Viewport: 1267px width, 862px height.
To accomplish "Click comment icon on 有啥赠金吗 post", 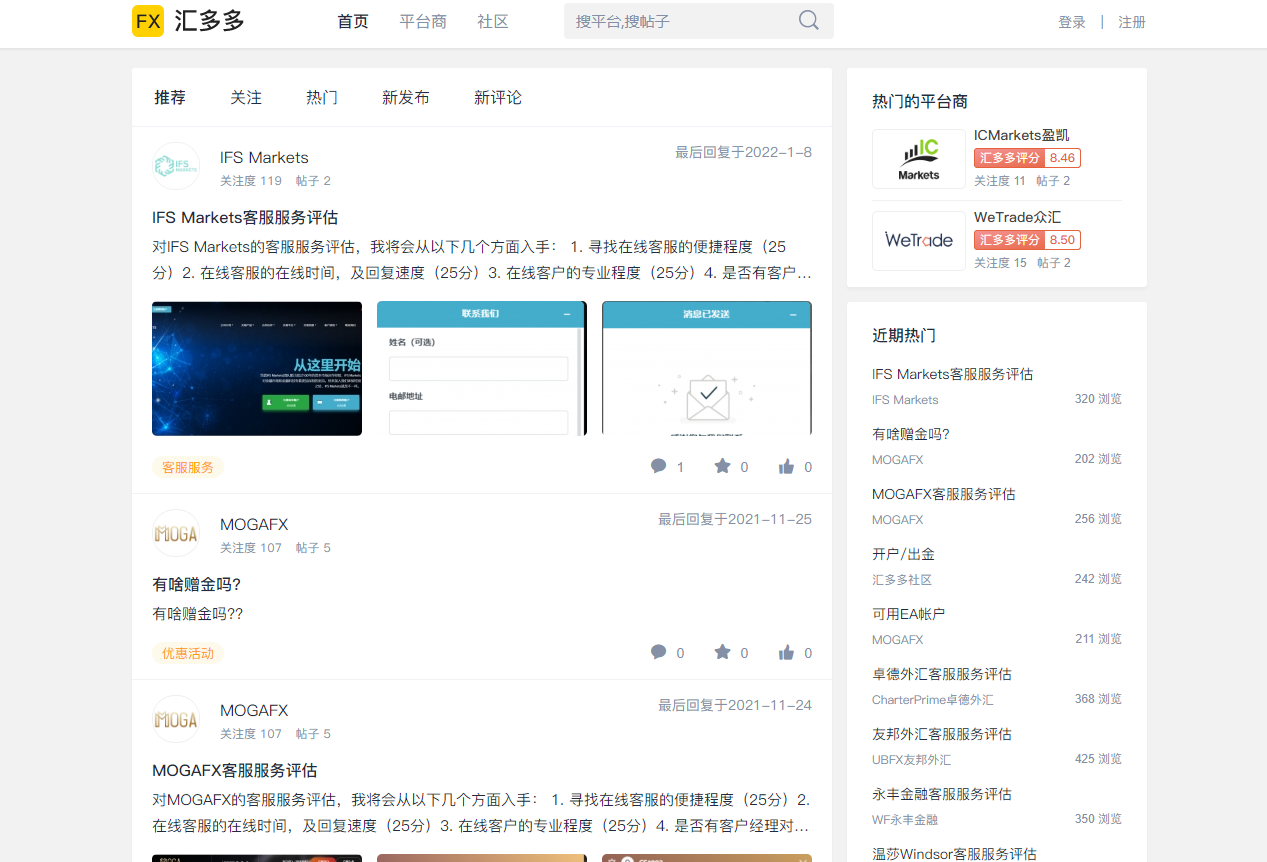I will pos(659,652).
